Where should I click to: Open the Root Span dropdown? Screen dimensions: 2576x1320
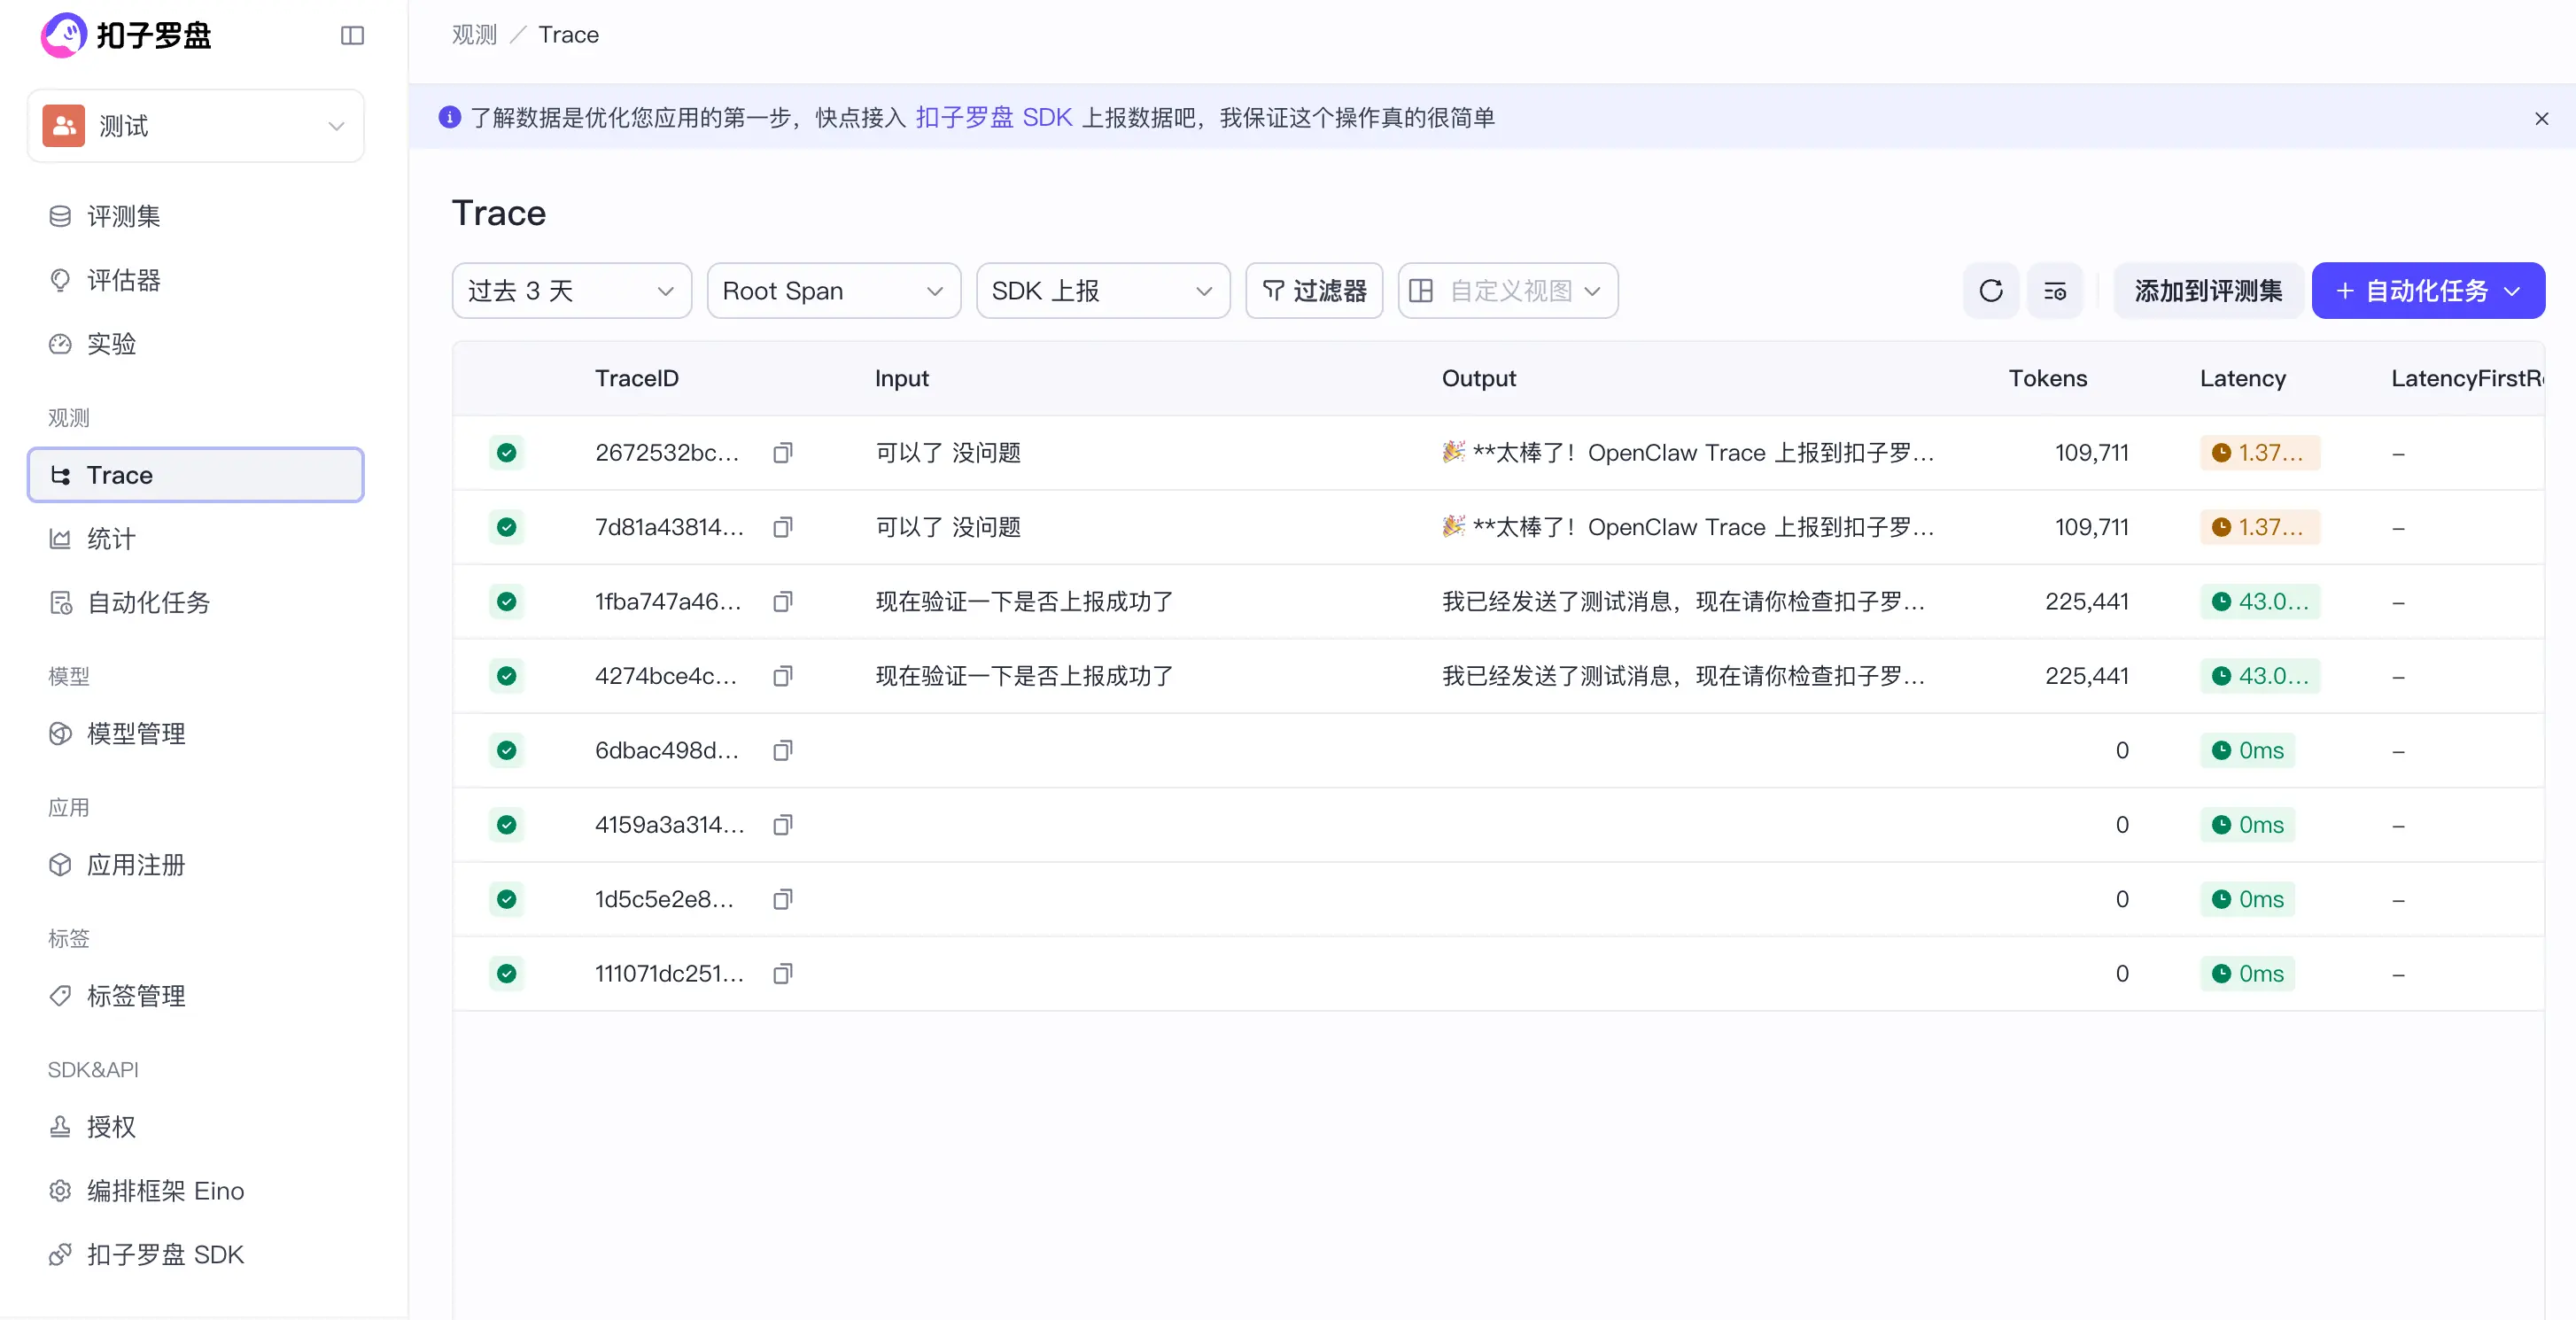coord(834,291)
